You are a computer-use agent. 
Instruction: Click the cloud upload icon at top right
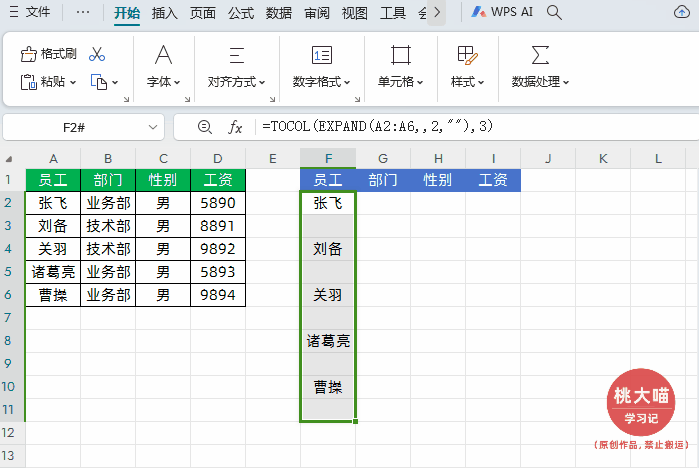(x=681, y=13)
